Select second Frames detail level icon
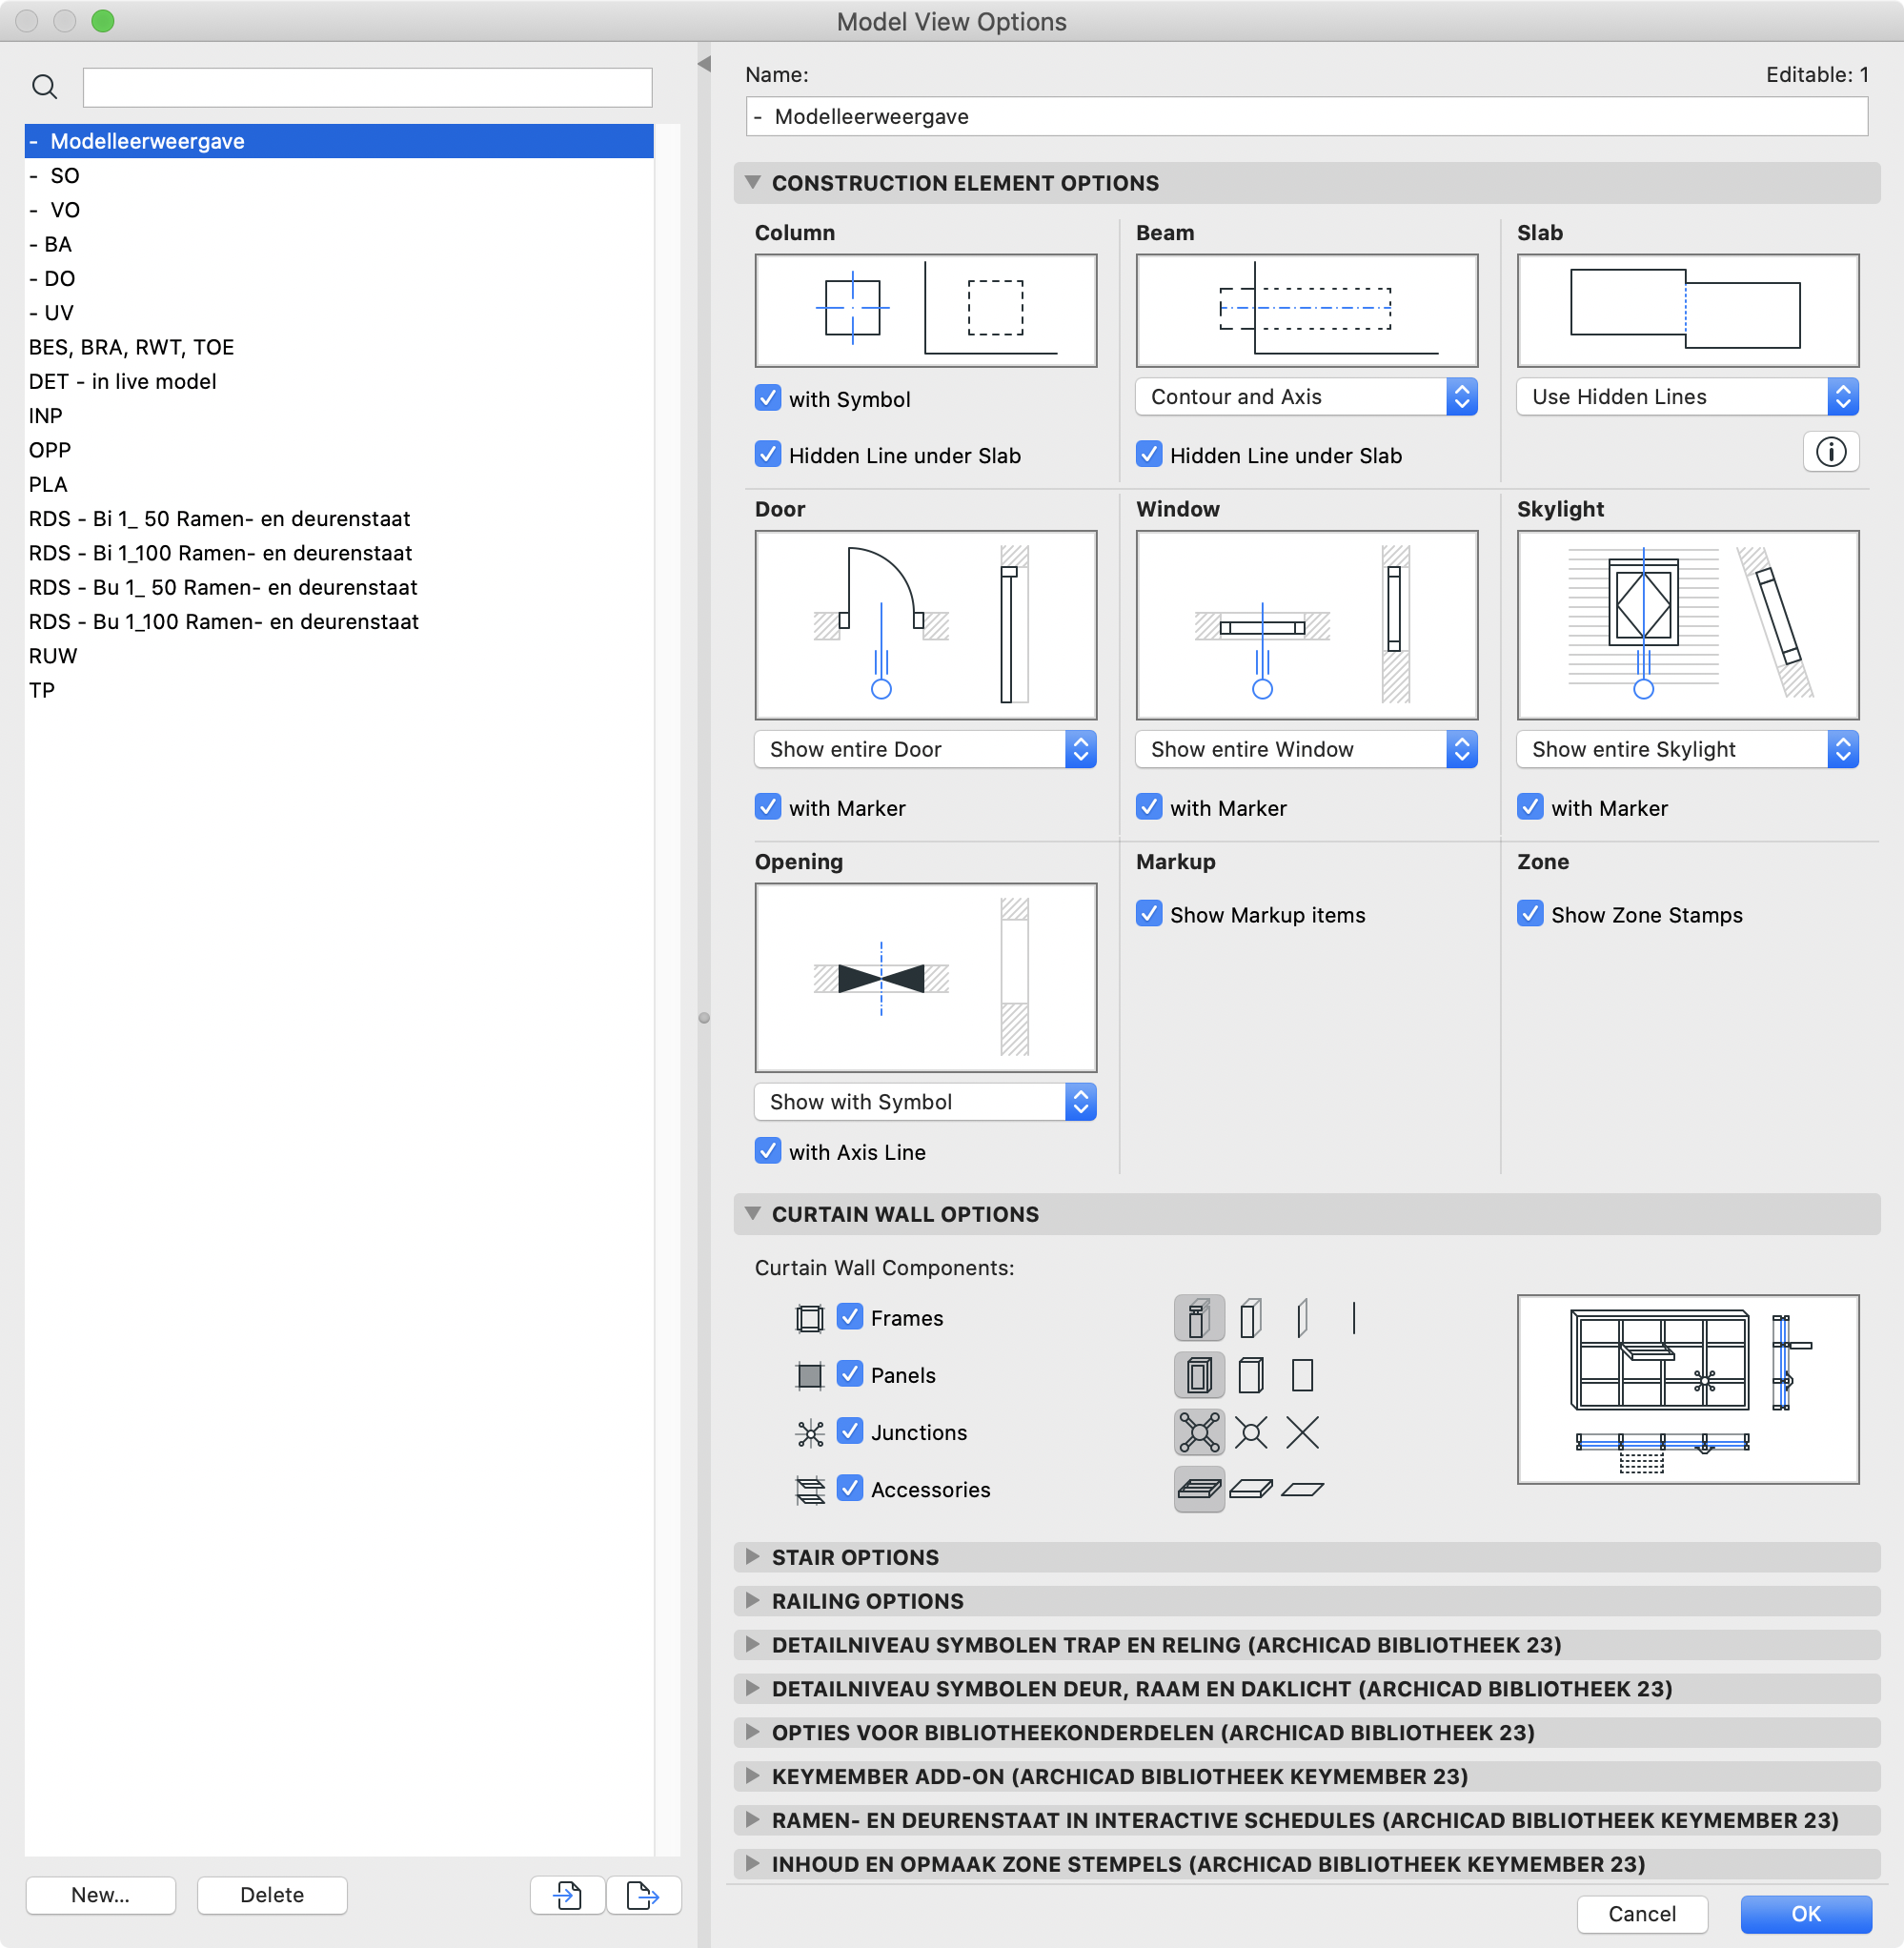1904x1948 pixels. [1250, 1318]
